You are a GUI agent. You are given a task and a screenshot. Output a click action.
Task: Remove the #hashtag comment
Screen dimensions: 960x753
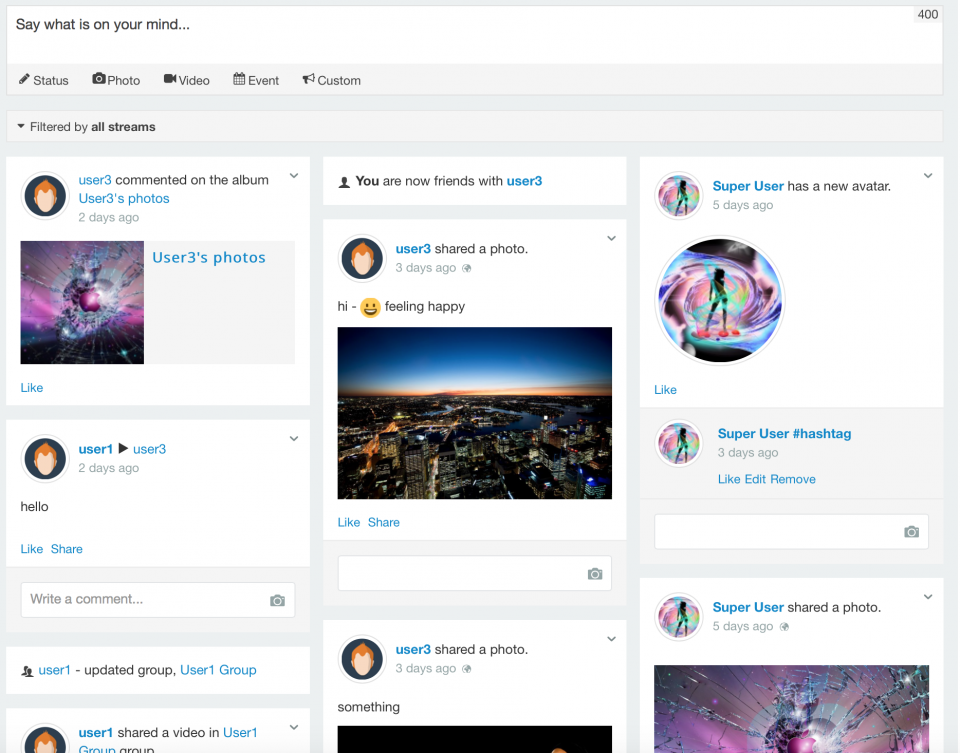pos(793,479)
